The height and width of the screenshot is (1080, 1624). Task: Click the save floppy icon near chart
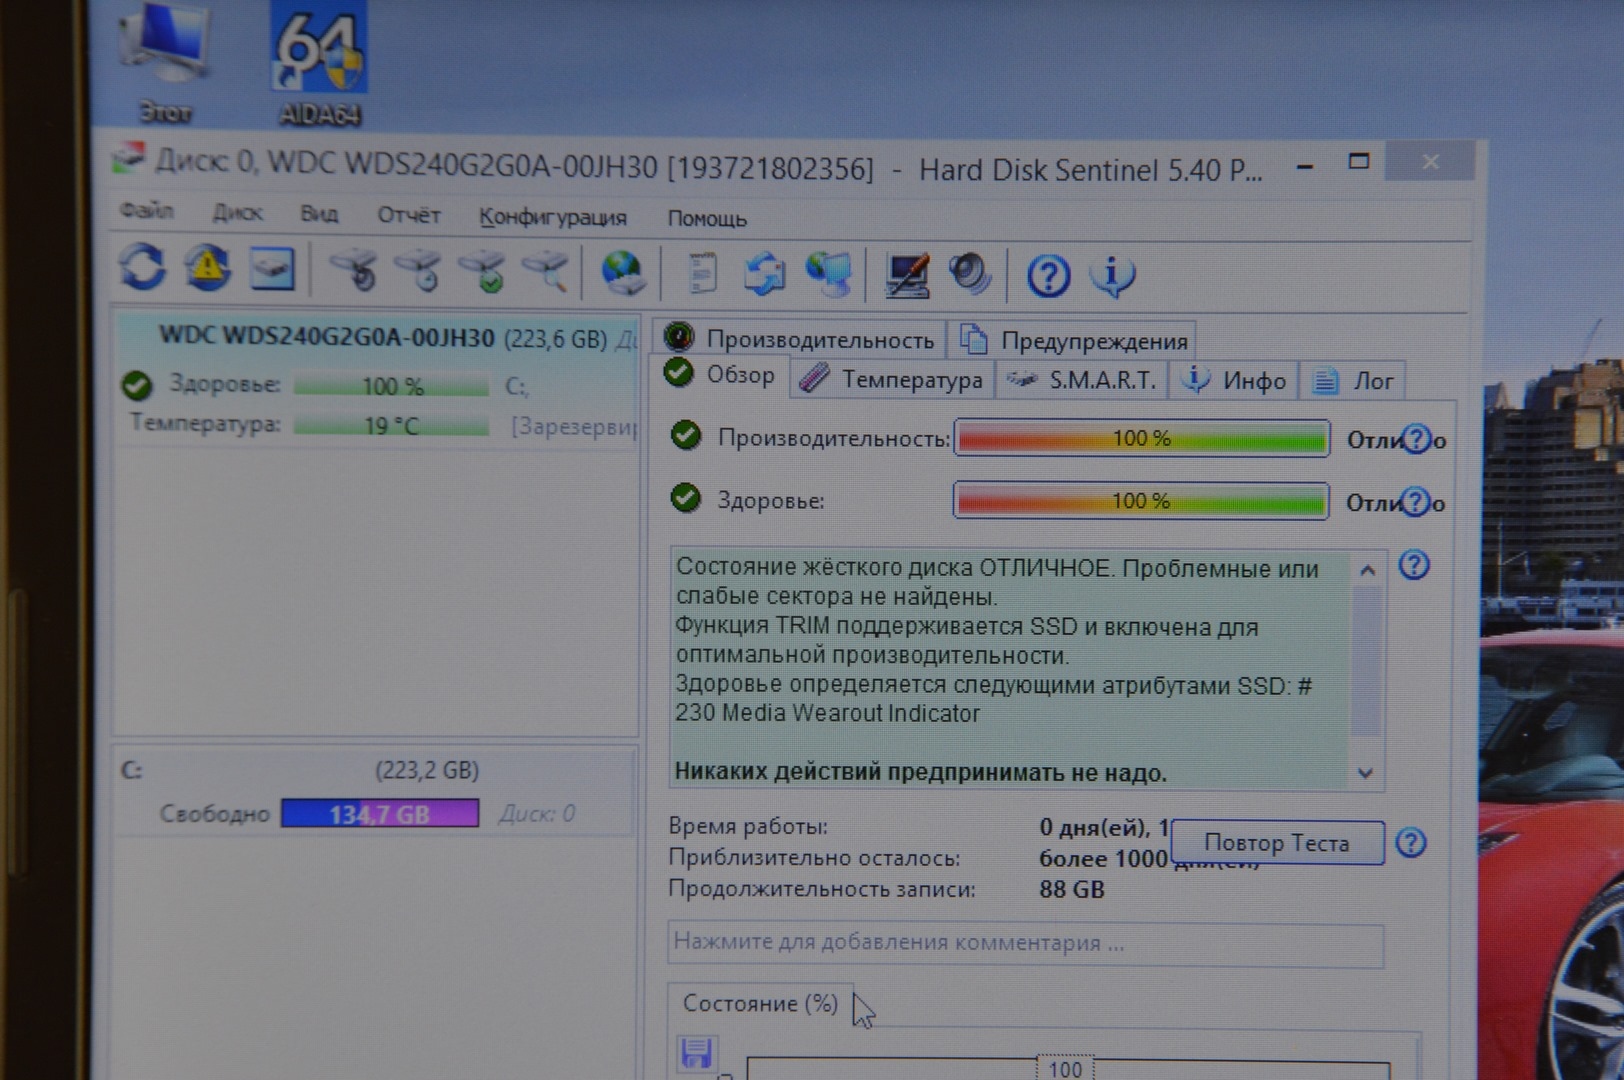coord(696,1053)
